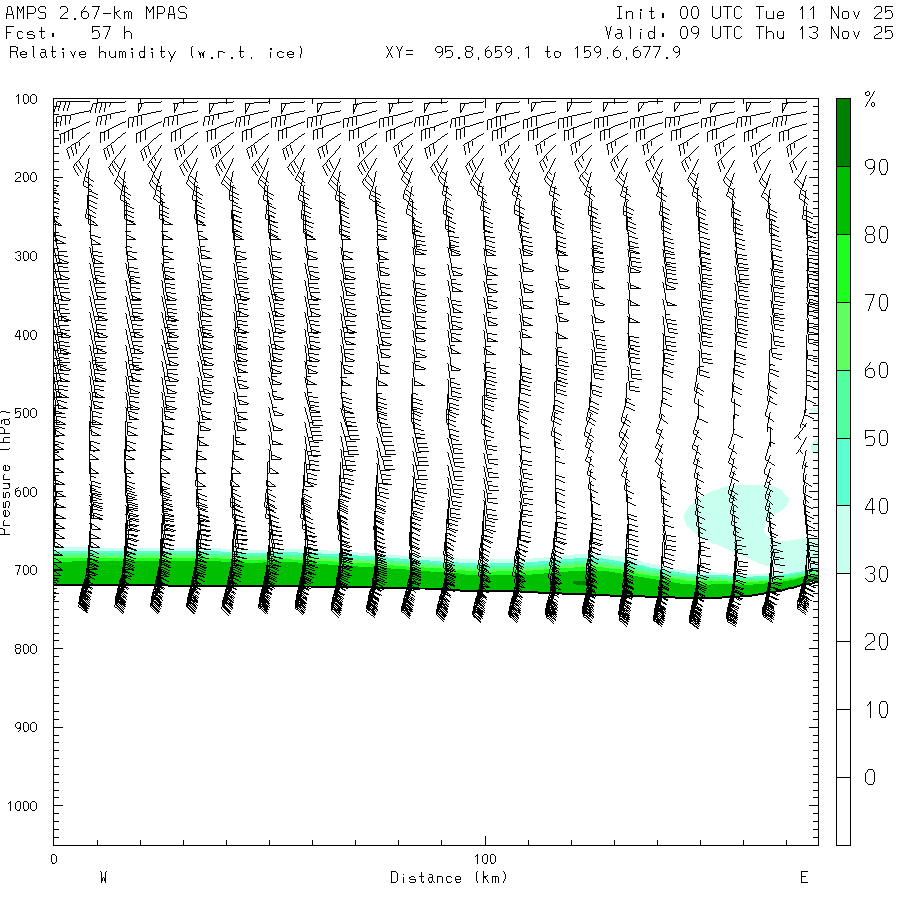The image size is (900, 900).
Task: Click the 30-40% pale cyan colorbar segment
Action: [x=843, y=540]
